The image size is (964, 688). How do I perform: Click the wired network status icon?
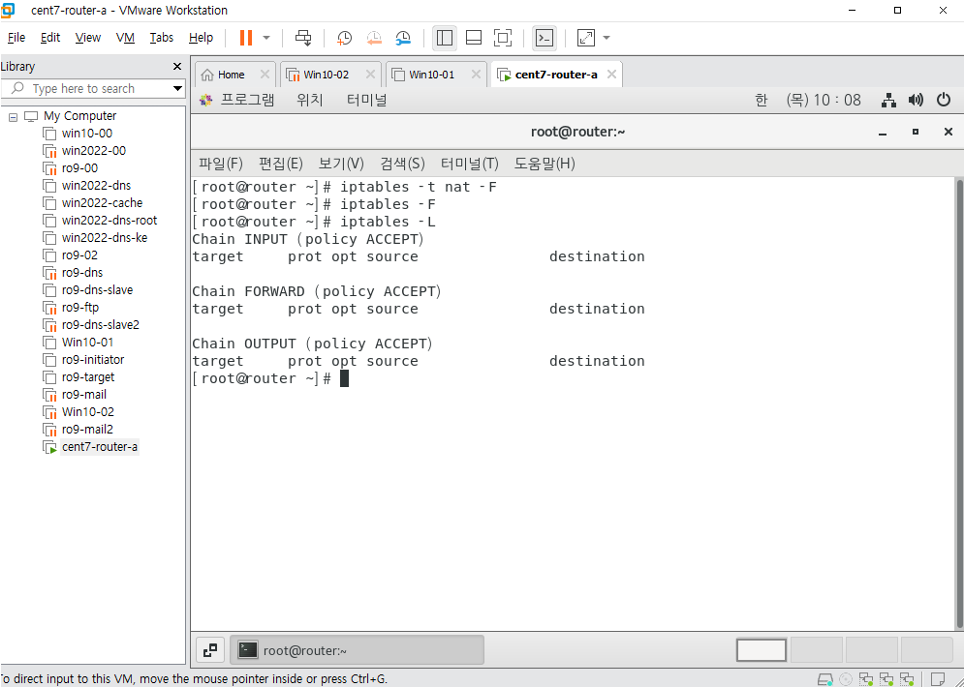point(888,100)
